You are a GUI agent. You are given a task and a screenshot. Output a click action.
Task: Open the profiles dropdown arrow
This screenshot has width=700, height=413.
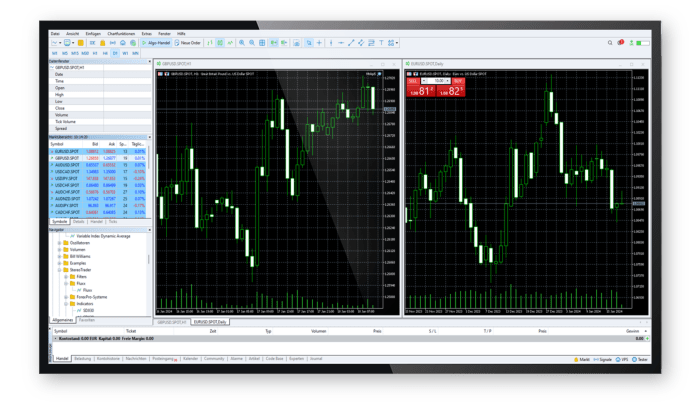(73, 43)
